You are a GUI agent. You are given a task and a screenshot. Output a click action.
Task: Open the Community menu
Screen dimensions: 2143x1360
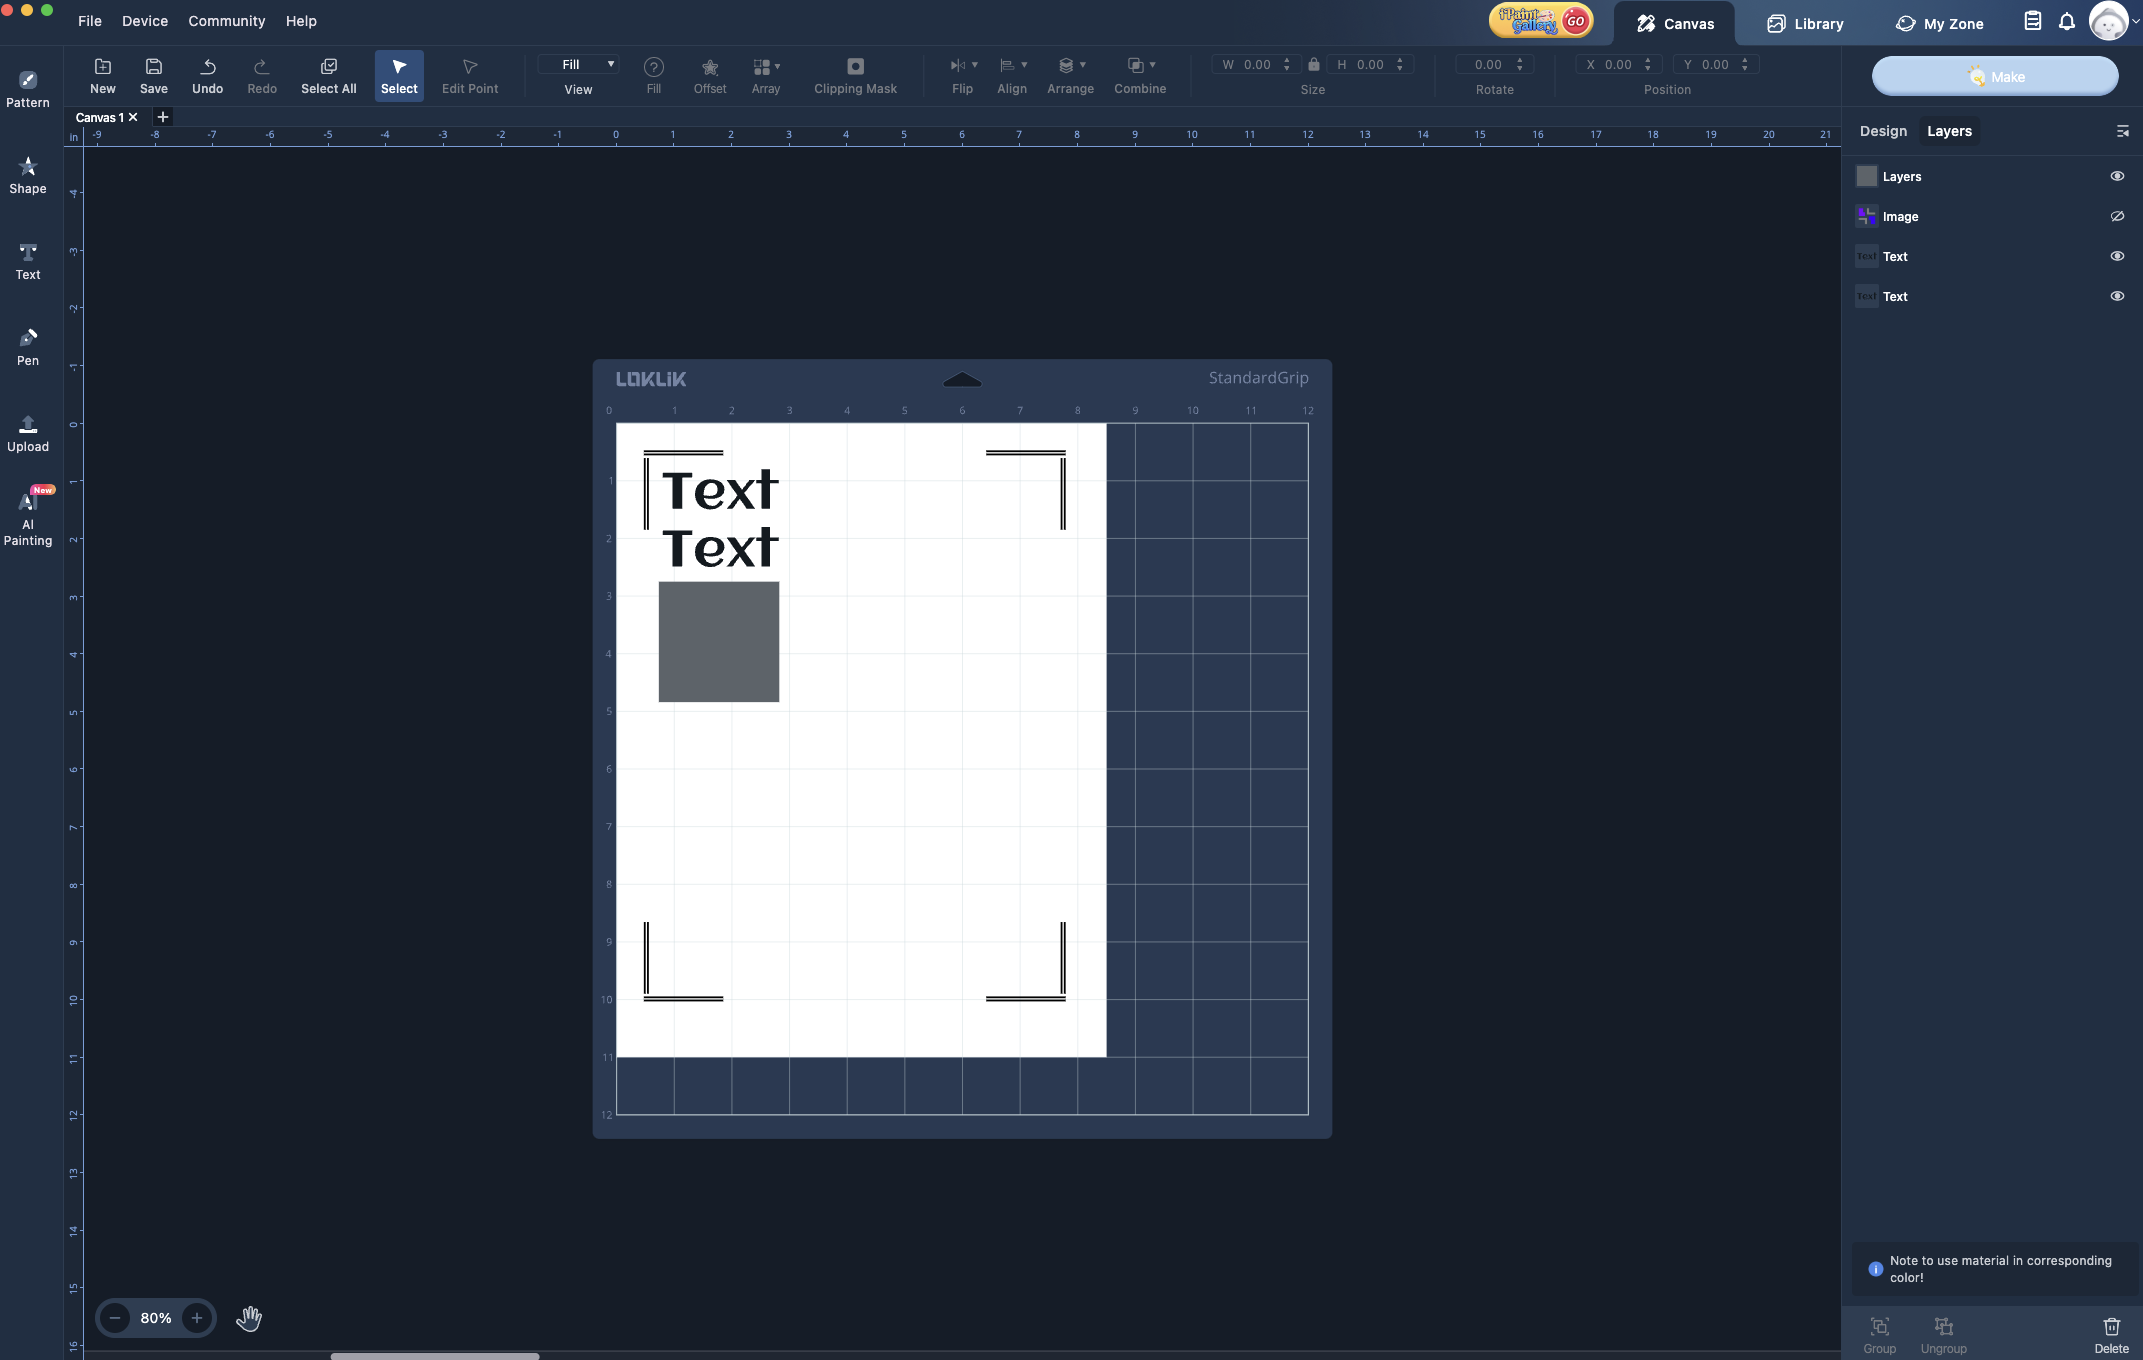[226, 21]
